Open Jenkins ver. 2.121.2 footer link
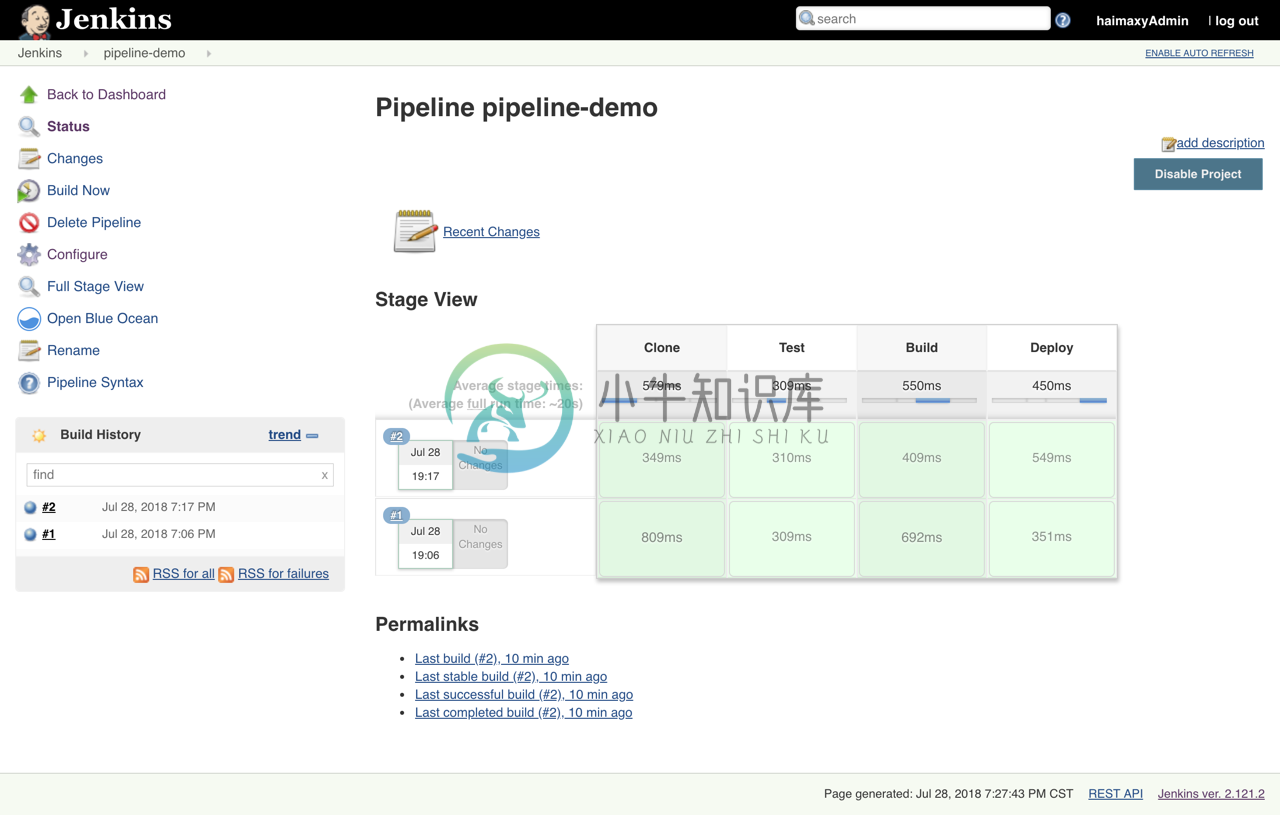The height and width of the screenshot is (815, 1280). [x=1211, y=794]
